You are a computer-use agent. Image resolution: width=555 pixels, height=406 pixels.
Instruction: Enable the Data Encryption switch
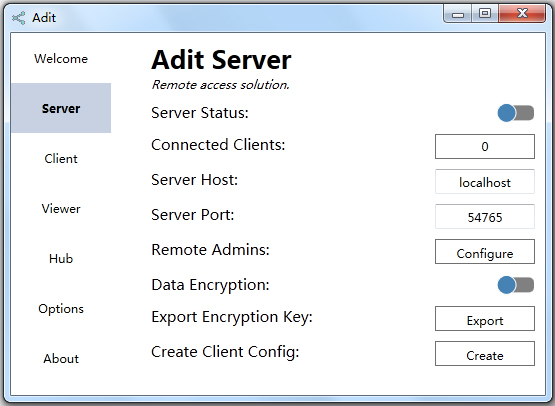click(x=516, y=285)
